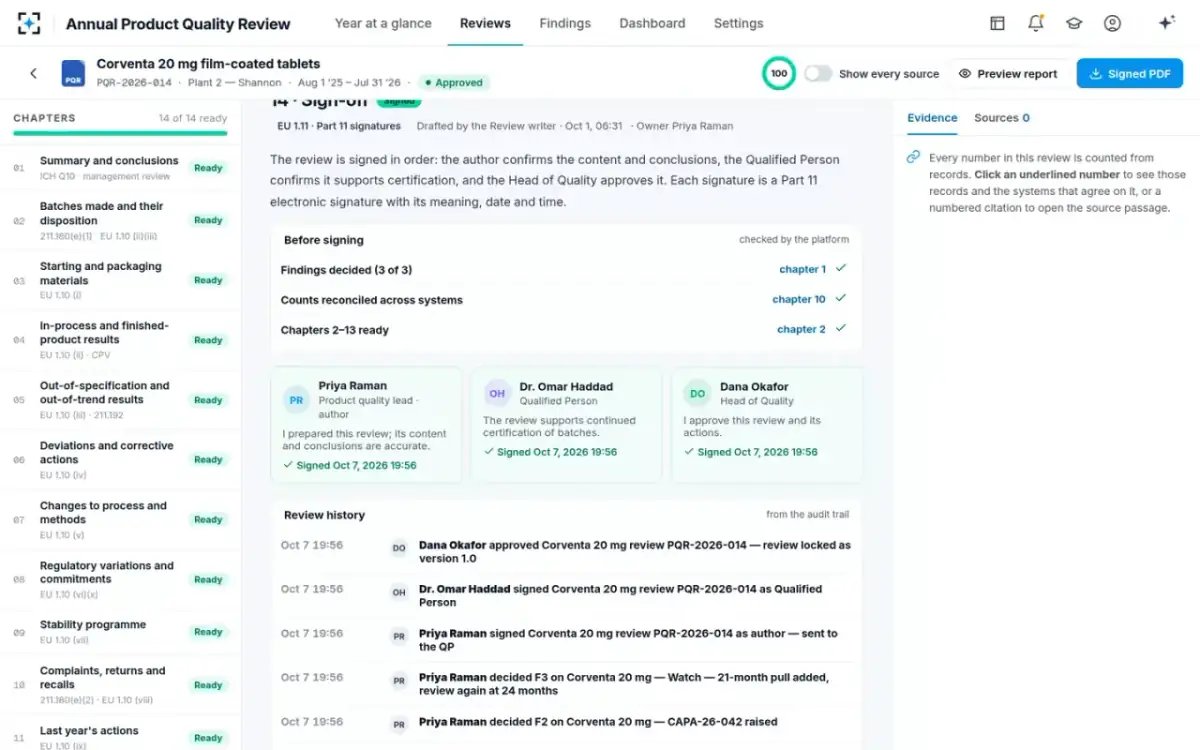Click Ready badge for Stability programme
This screenshot has height=750, width=1200.
(x=208, y=632)
